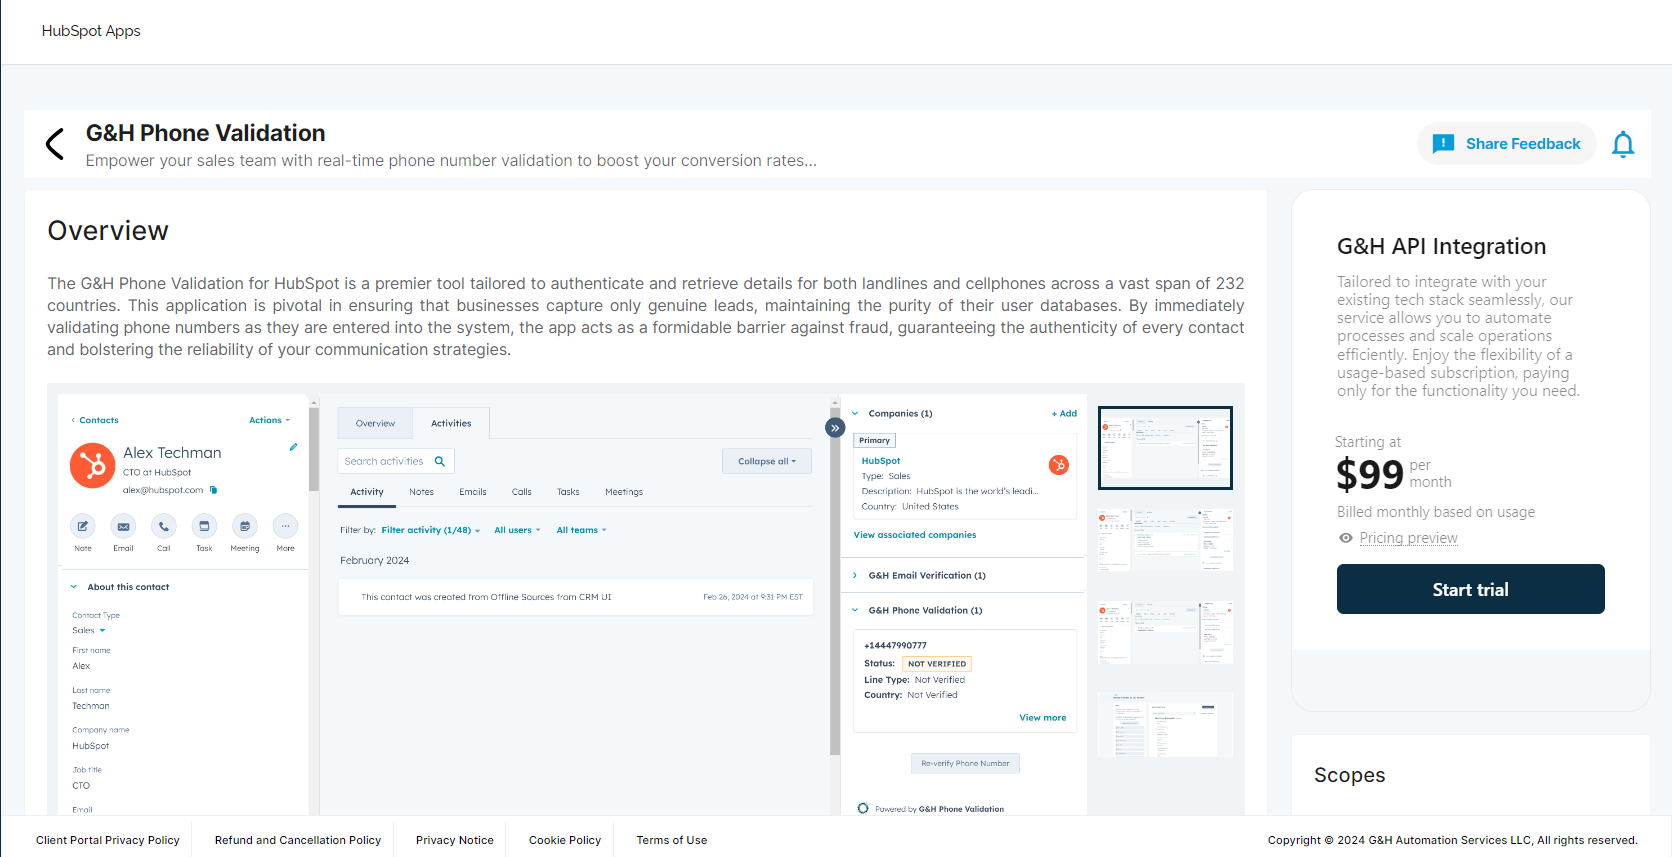1672x857 pixels.
Task: Open the Actions dropdown in contact panel
Action: pos(269,420)
